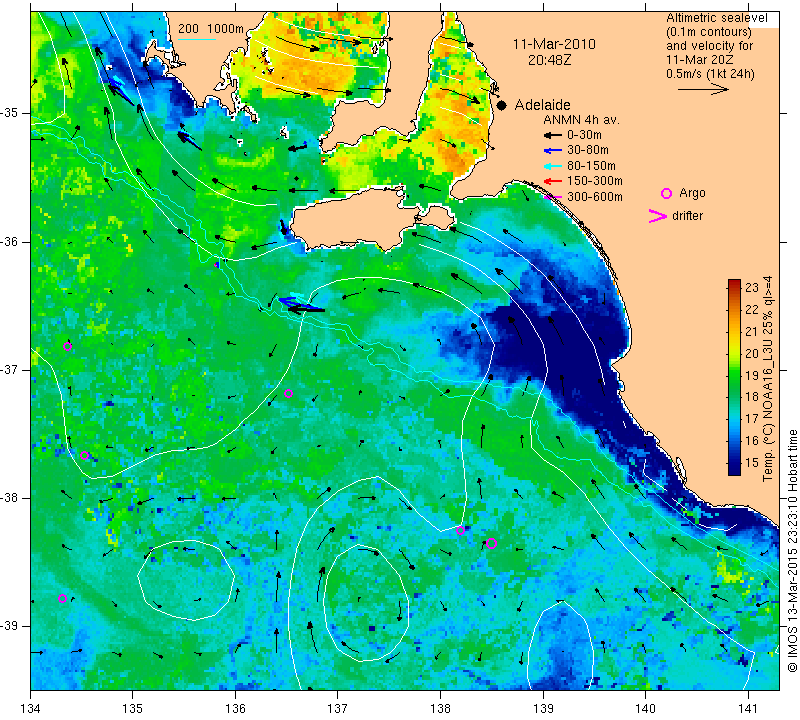
Task: Click the magenta drifter legend symbol
Action: click(x=657, y=216)
